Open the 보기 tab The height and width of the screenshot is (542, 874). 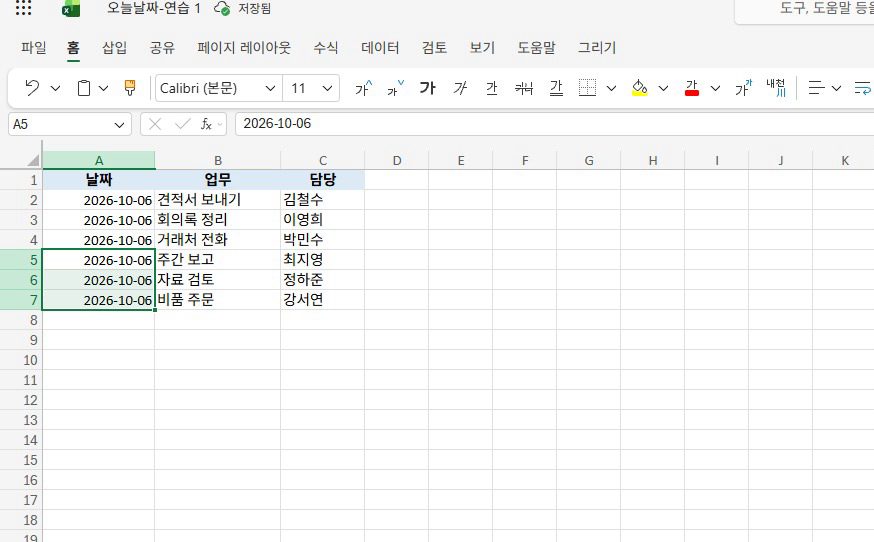[x=482, y=48]
